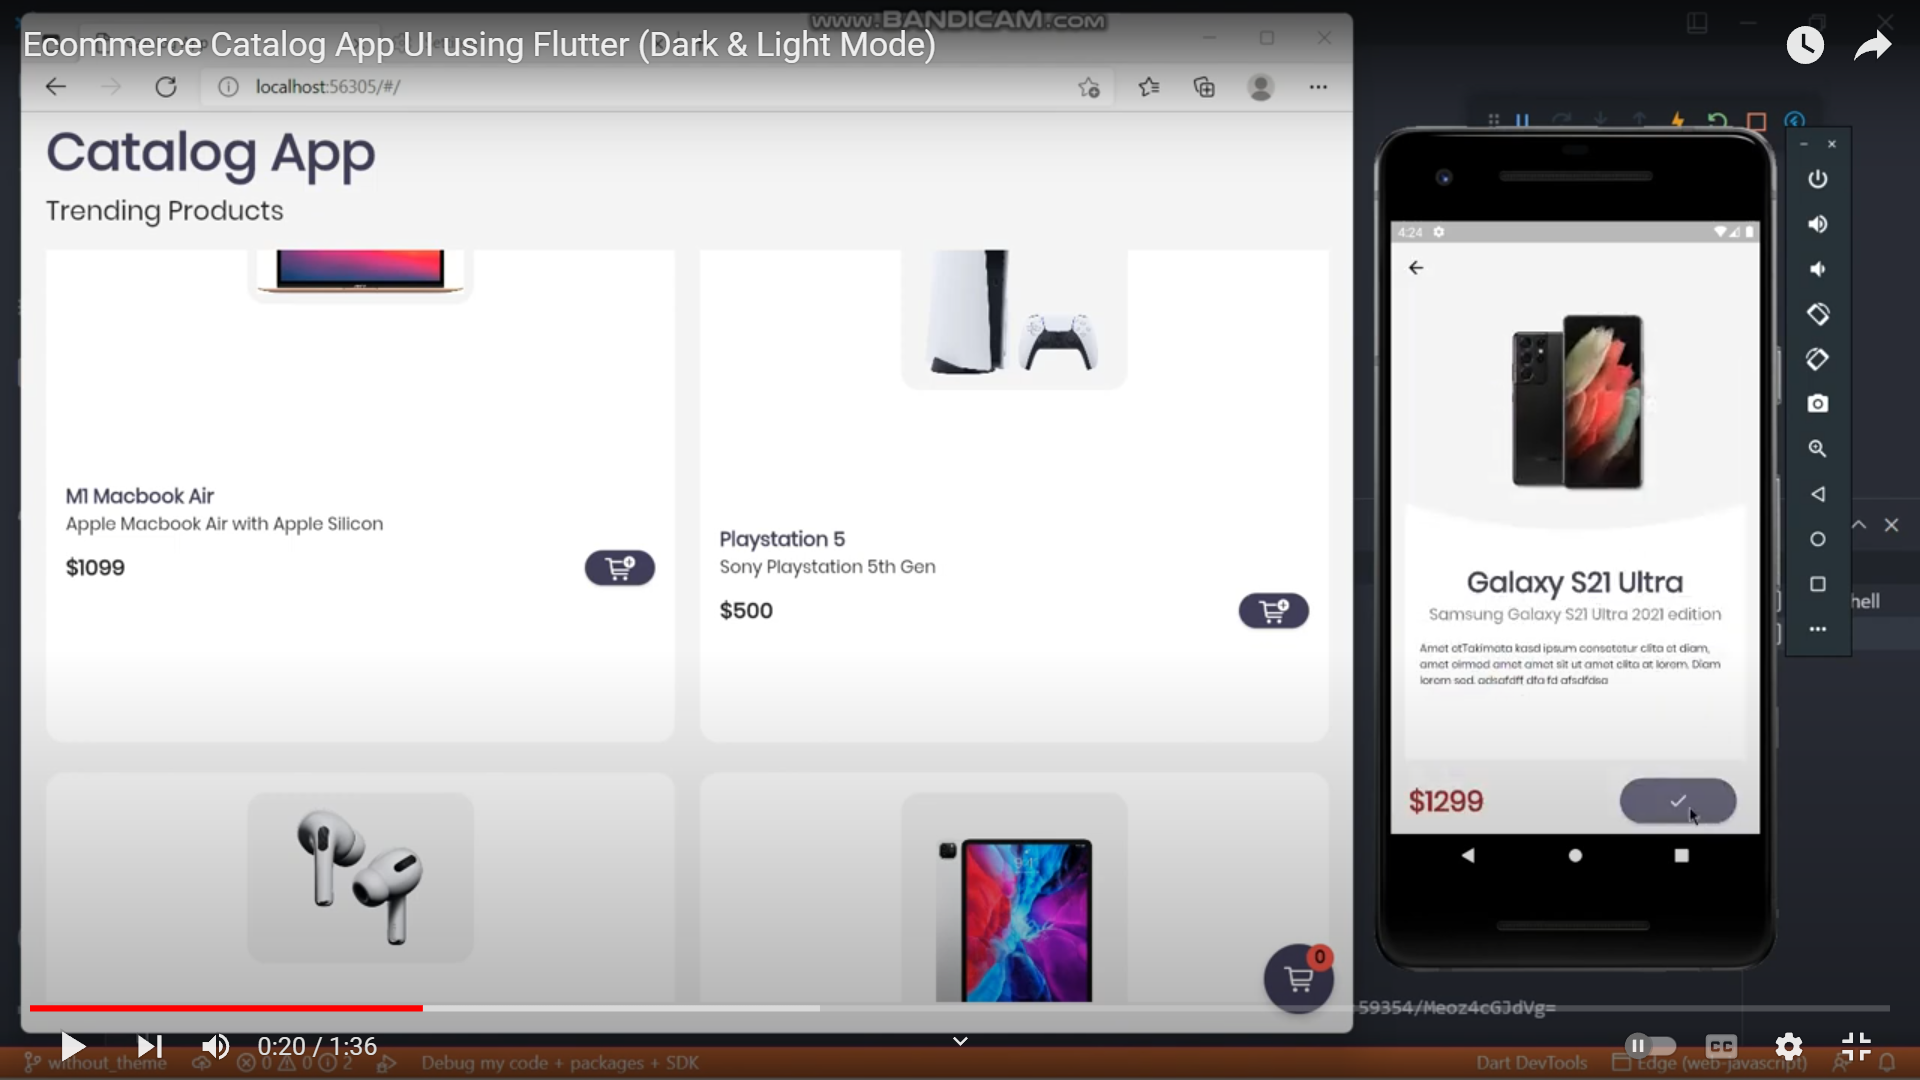Viewport: 1920px width, 1080px height.
Task: Tap the Android back navigation triangle
Action: point(1468,856)
